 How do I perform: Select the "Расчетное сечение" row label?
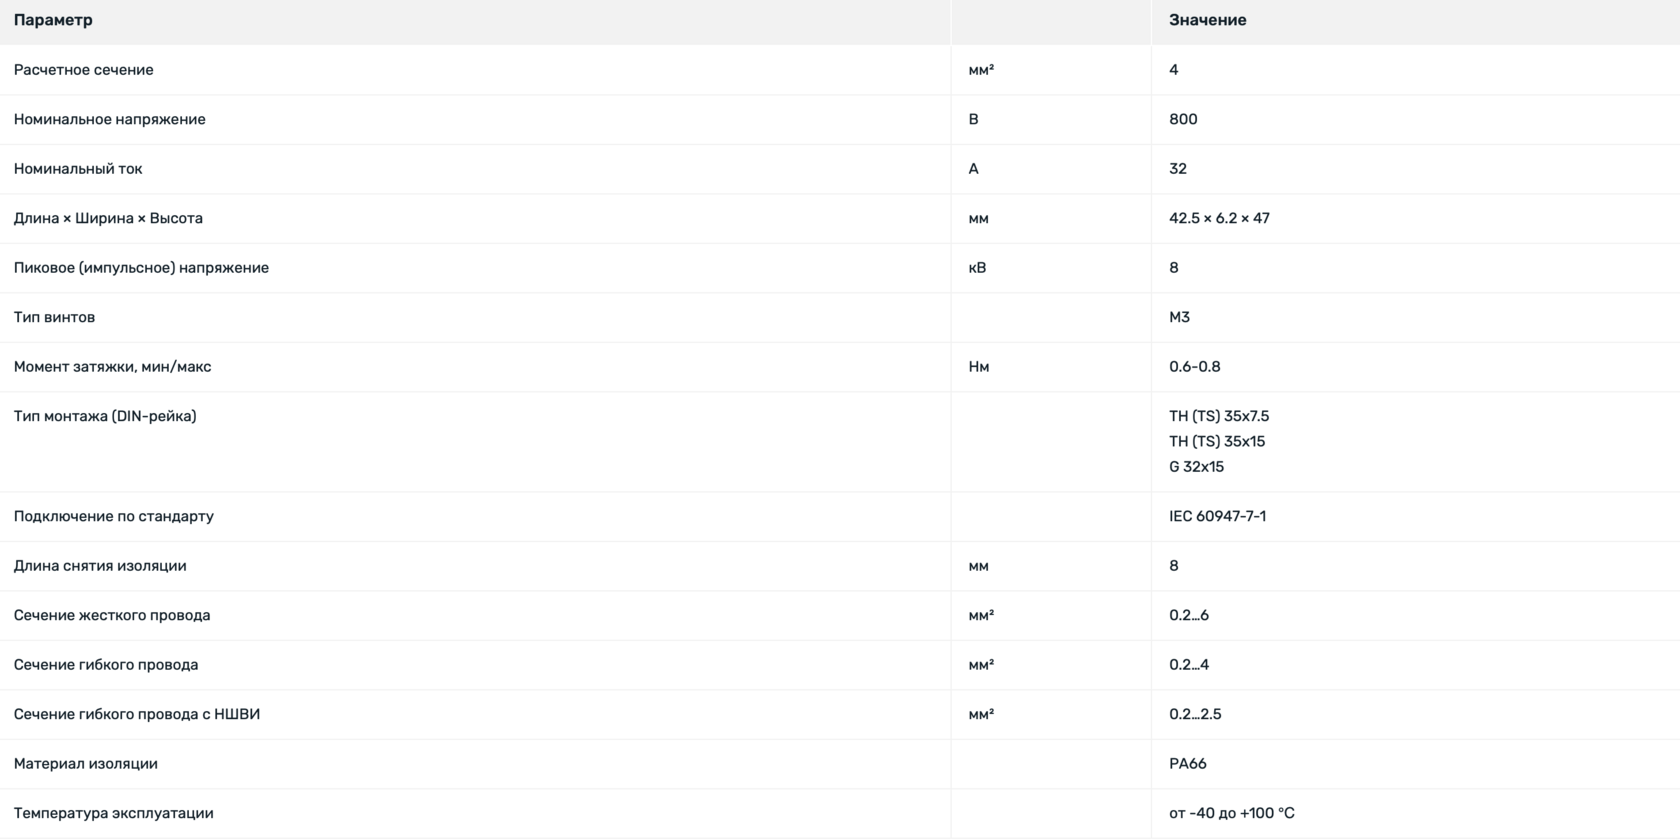[x=84, y=70]
